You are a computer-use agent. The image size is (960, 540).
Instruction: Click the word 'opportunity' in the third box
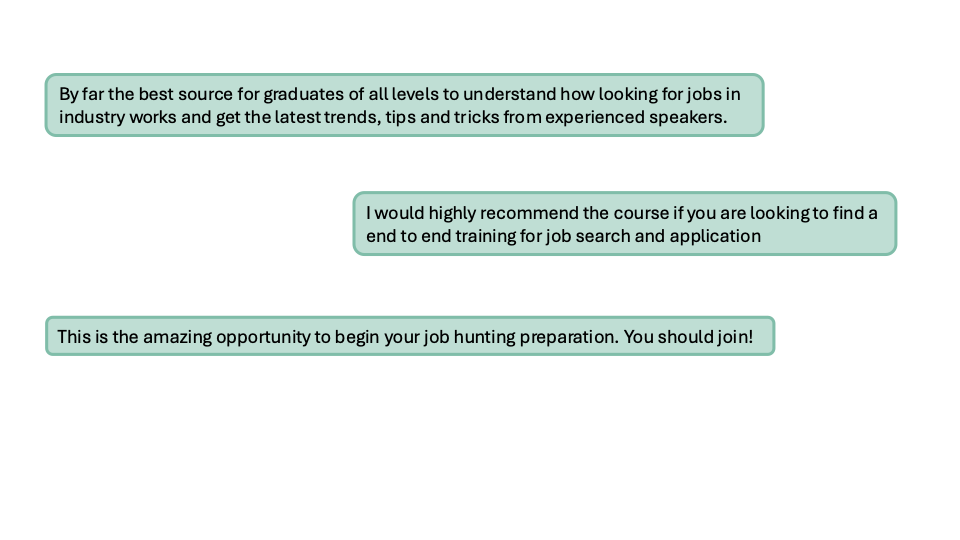(x=263, y=337)
